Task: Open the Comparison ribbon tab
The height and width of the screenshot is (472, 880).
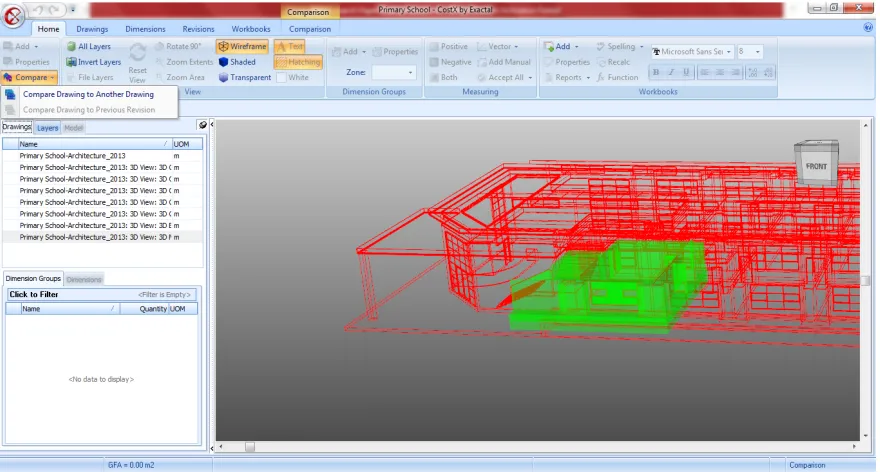Action: click(310, 29)
